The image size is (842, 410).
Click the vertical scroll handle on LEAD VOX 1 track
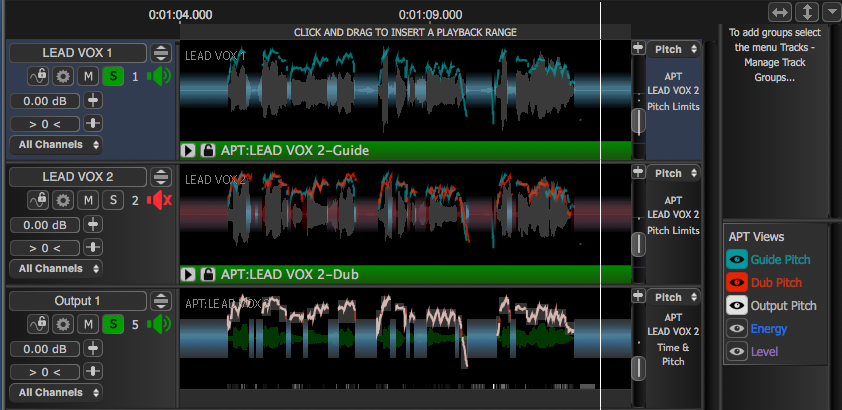[x=638, y=121]
